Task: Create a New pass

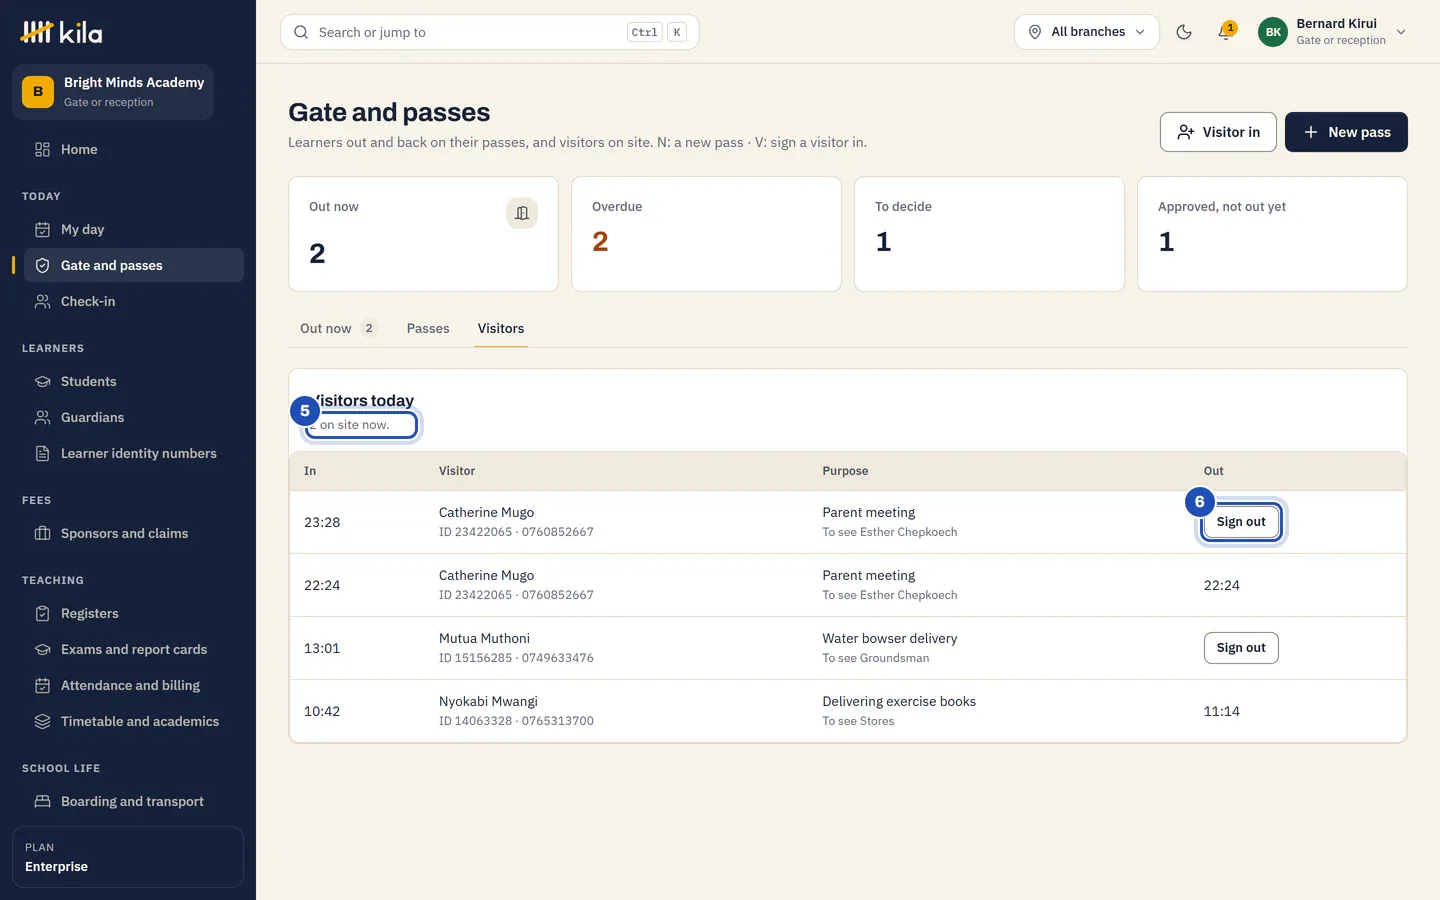Action: click(1346, 132)
